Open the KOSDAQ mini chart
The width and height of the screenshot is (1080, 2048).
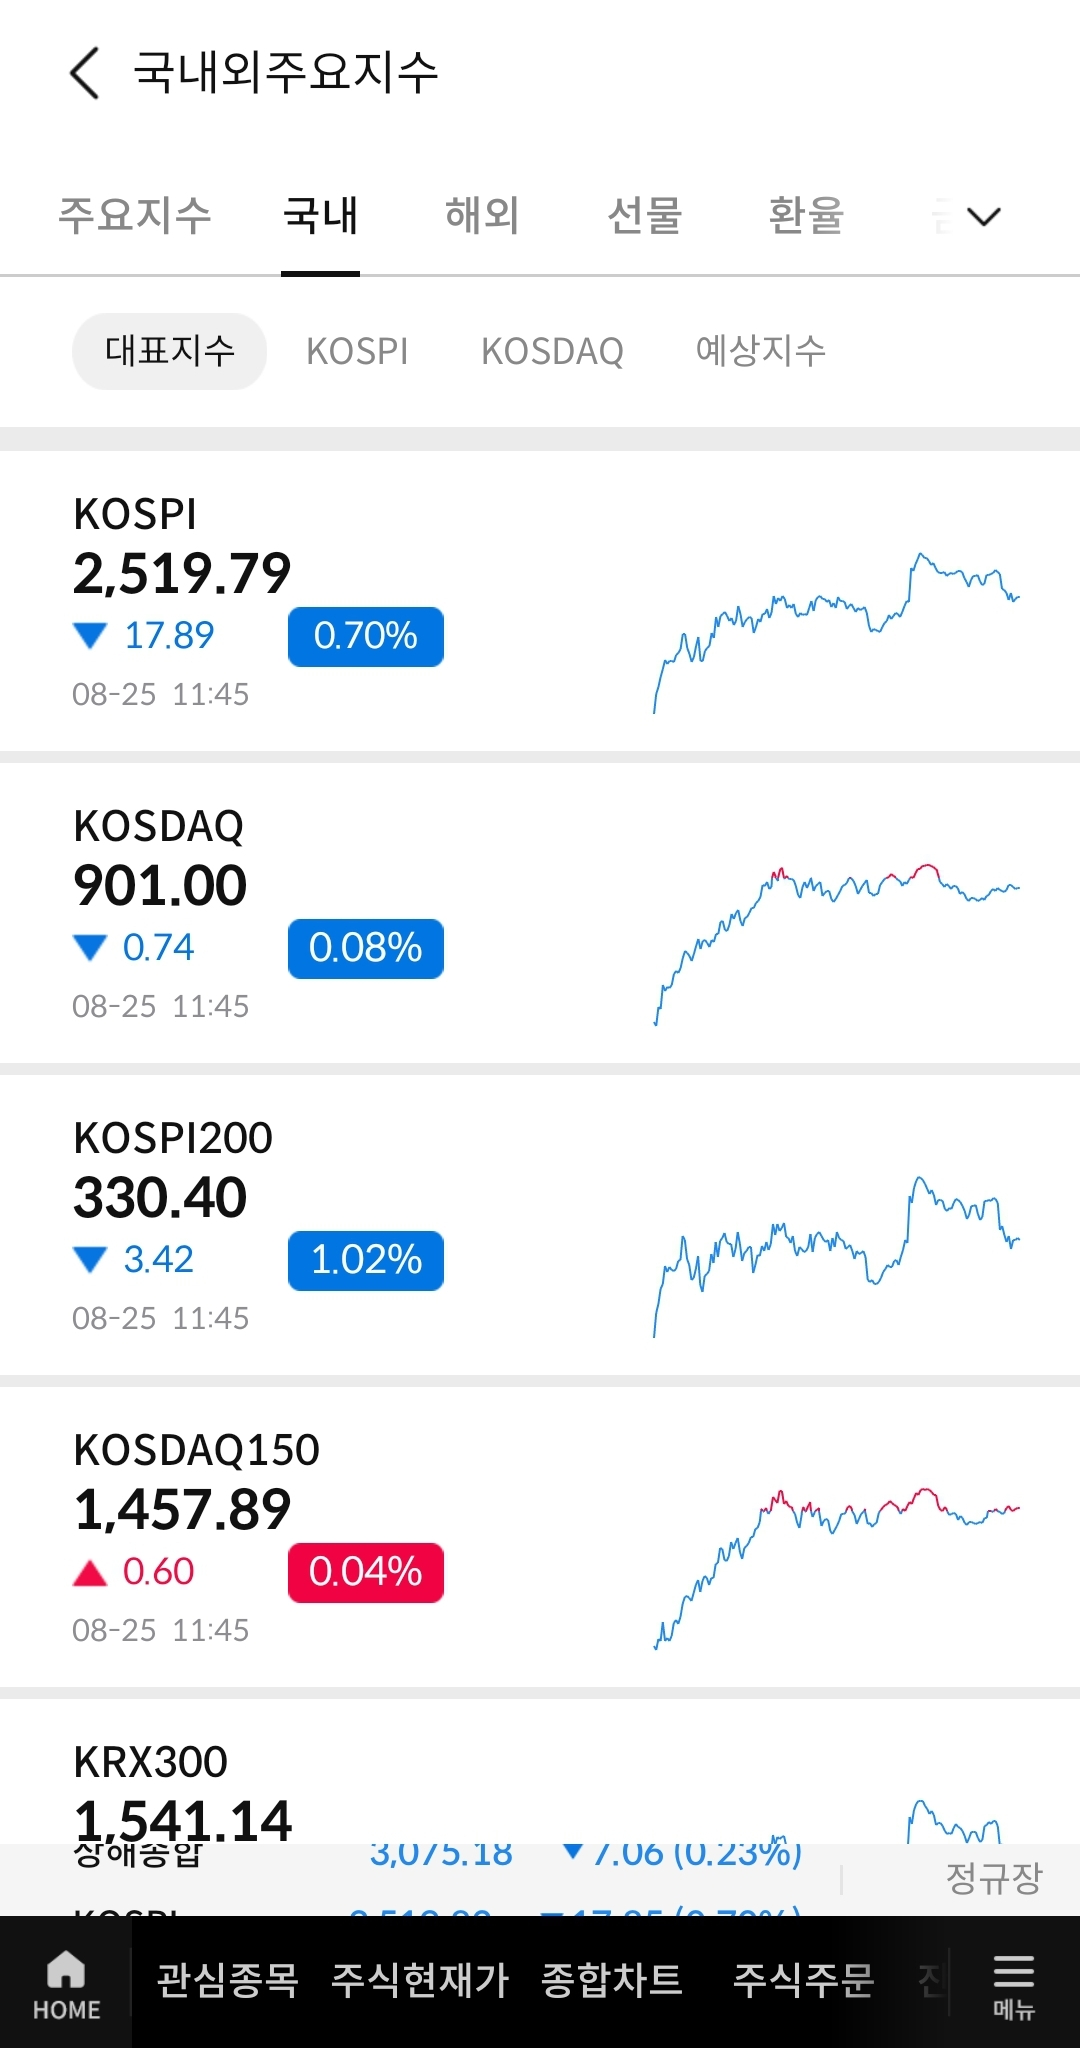(x=836, y=942)
